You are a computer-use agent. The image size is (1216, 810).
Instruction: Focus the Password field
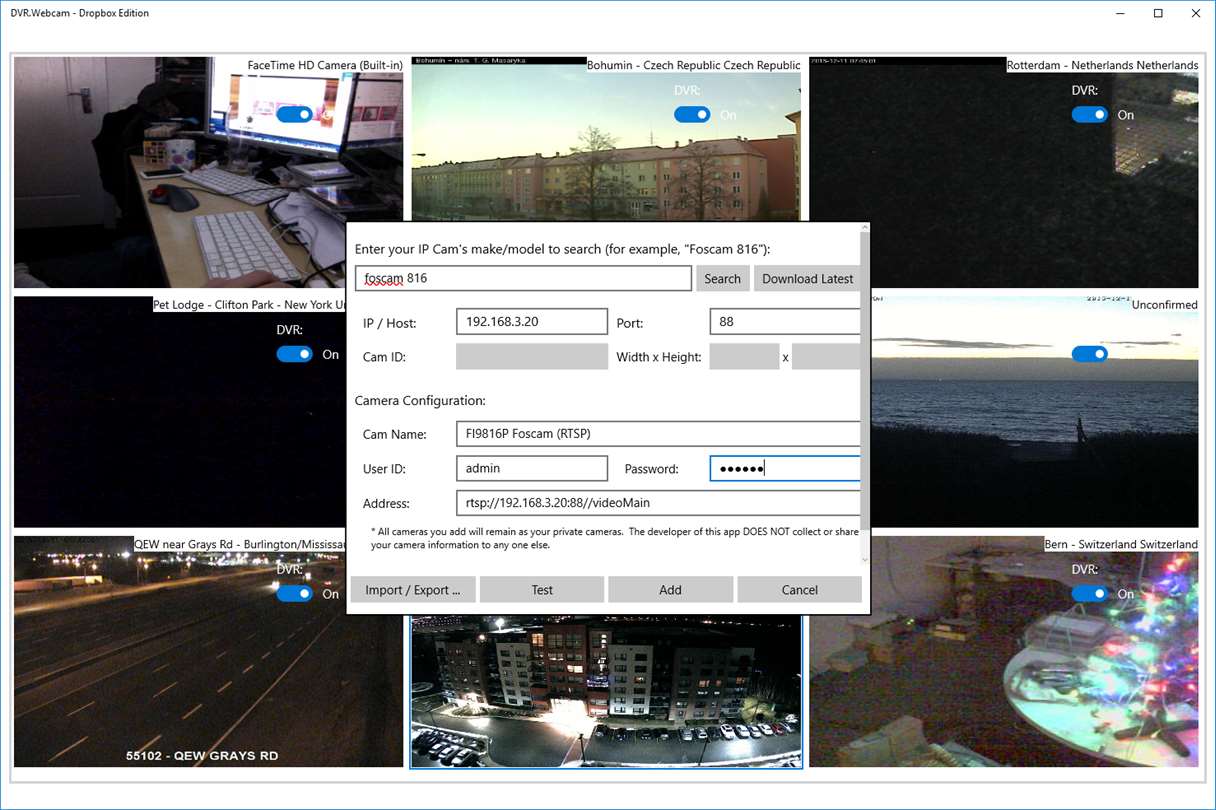[x=785, y=468]
